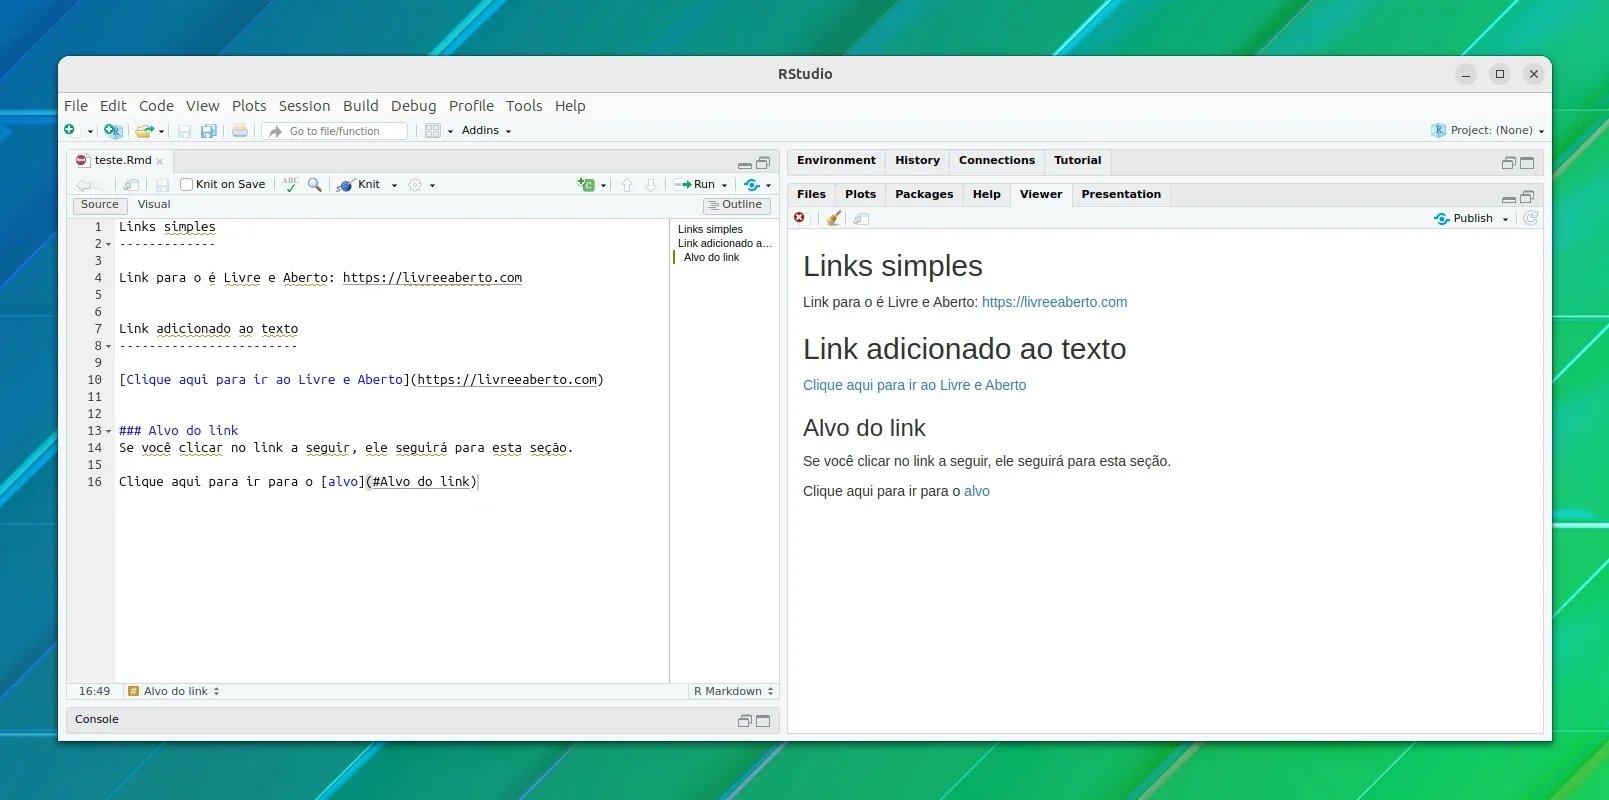The width and height of the screenshot is (1609, 800).
Task: Click the Knit yarn ball icon
Action: tap(345, 185)
